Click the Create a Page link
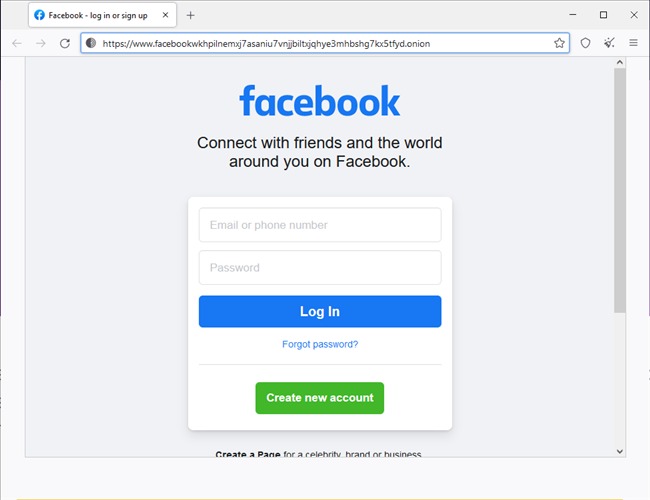 [x=248, y=454]
